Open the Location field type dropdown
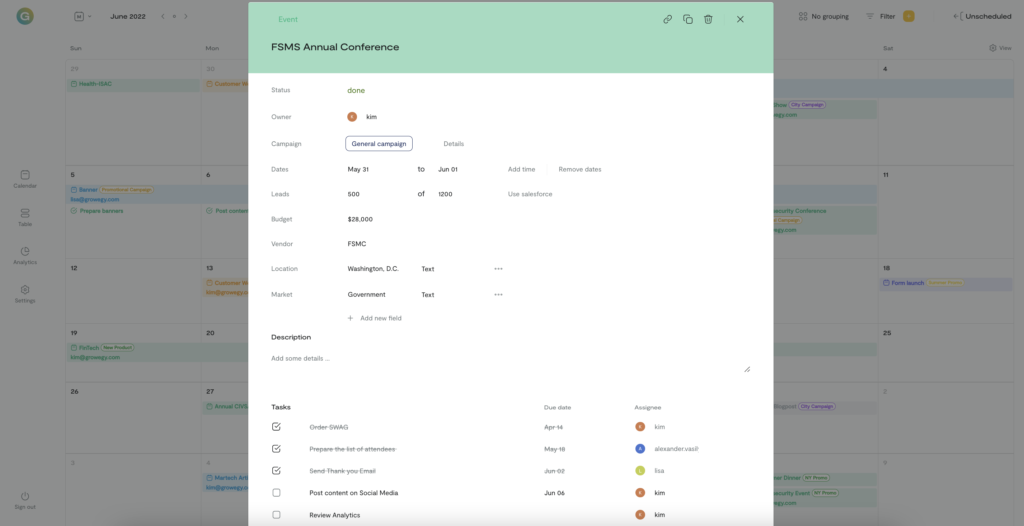Viewport: 1024px width, 526px height. pyautogui.click(x=428, y=269)
